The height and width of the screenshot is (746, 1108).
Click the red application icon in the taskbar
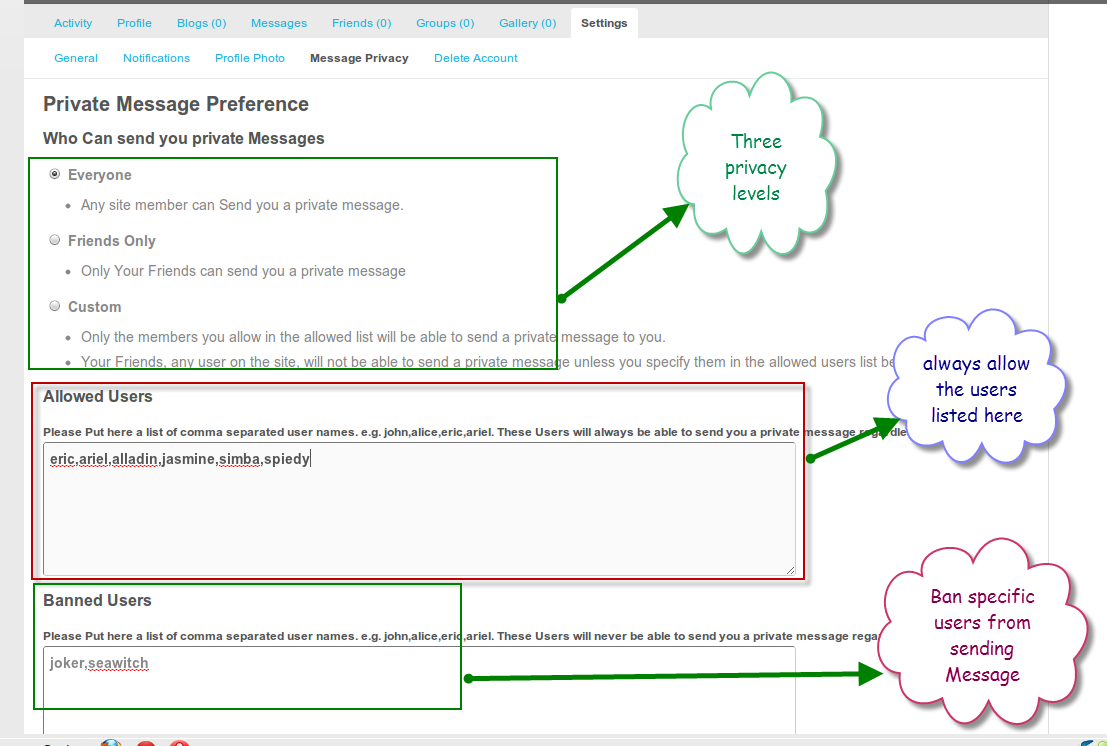[x=145, y=742]
